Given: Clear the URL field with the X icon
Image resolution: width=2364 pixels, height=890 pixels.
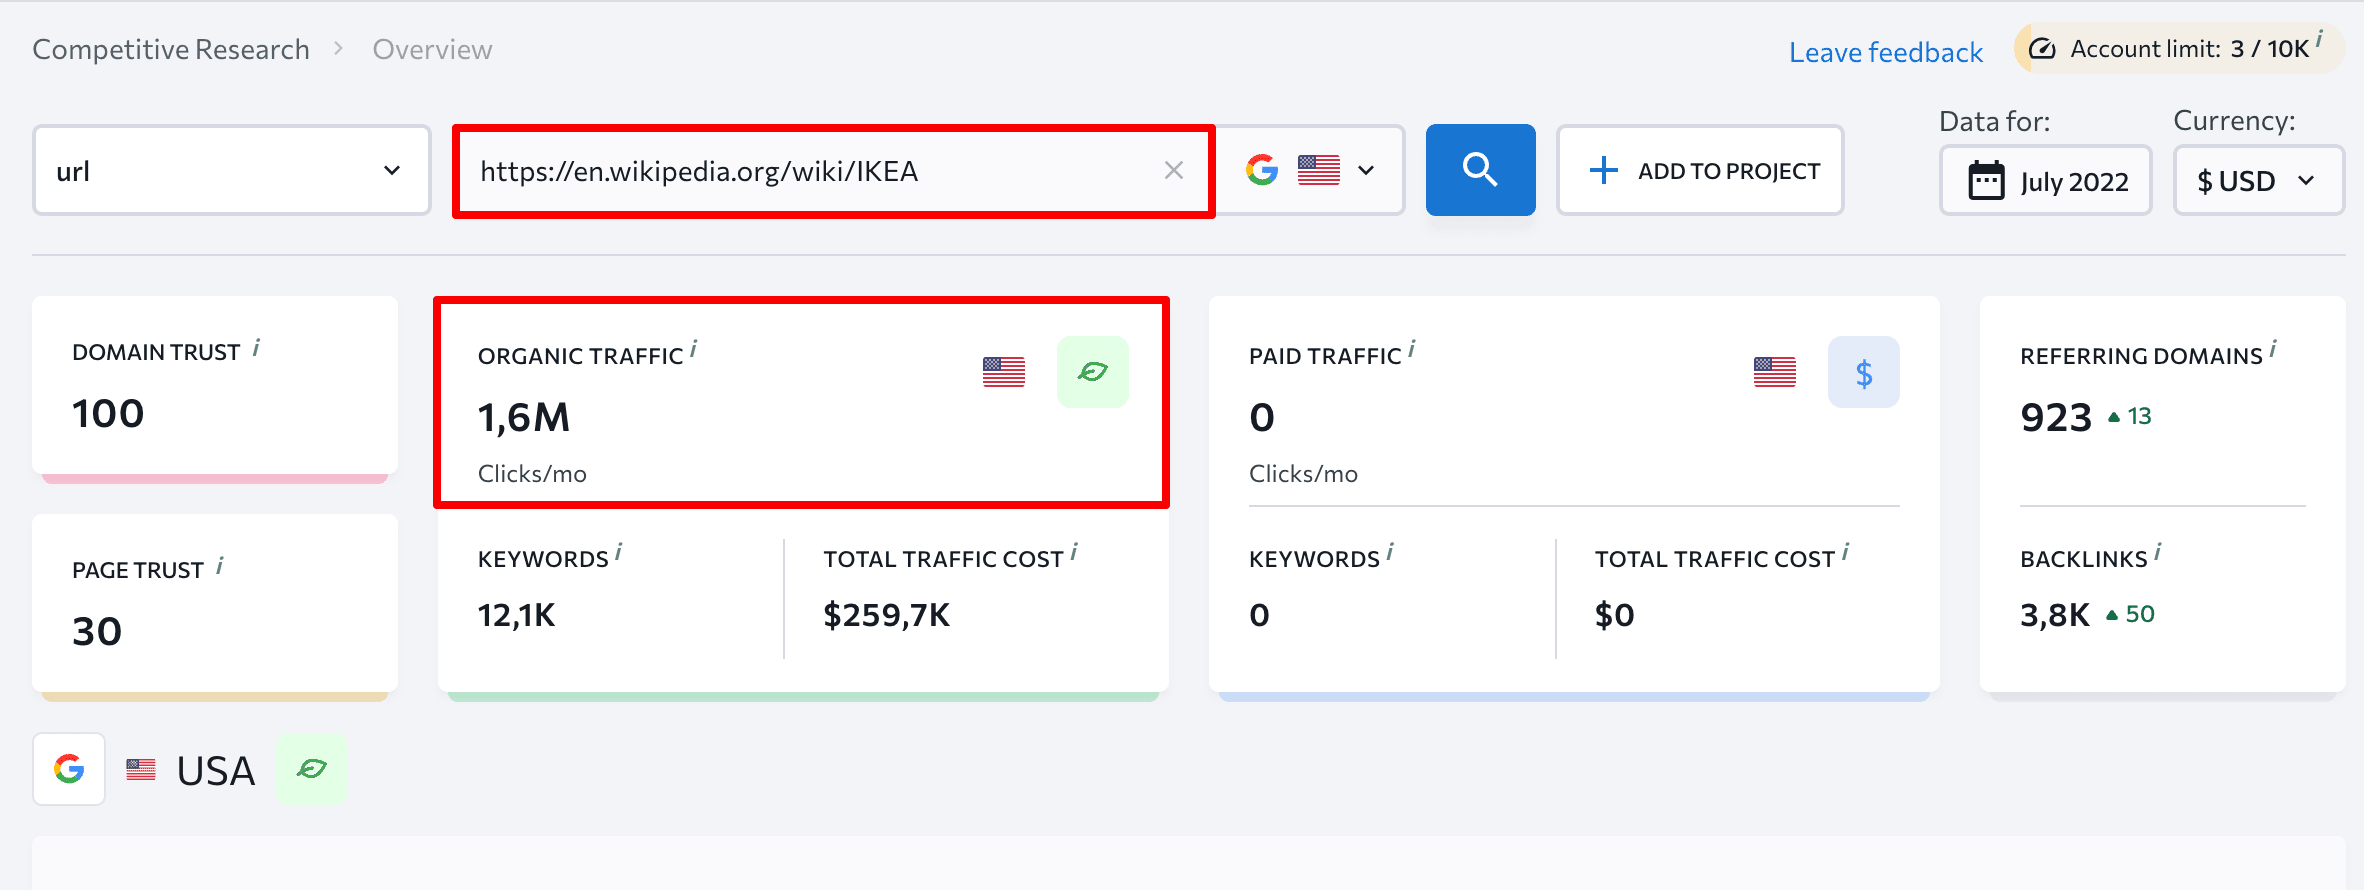Looking at the screenshot, I should pyautogui.click(x=1174, y=171).
